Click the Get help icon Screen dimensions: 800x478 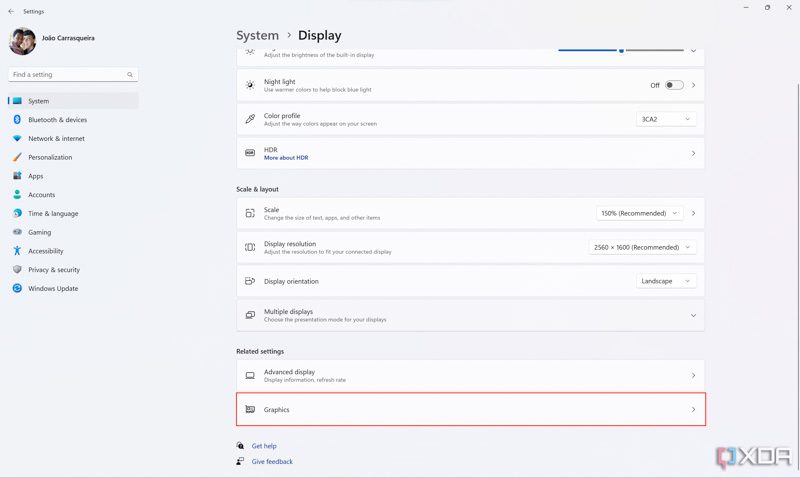coord(240,446)
